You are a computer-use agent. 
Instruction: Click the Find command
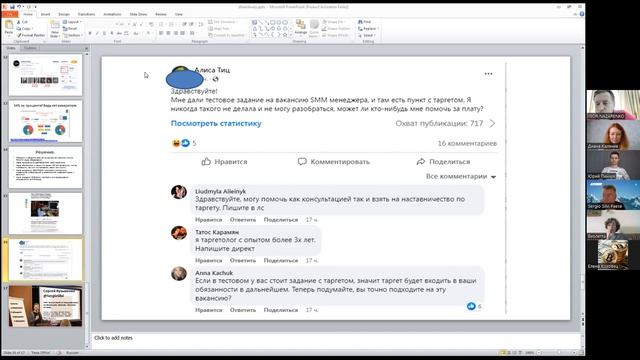pyautogui.click(x=364, y=22)
